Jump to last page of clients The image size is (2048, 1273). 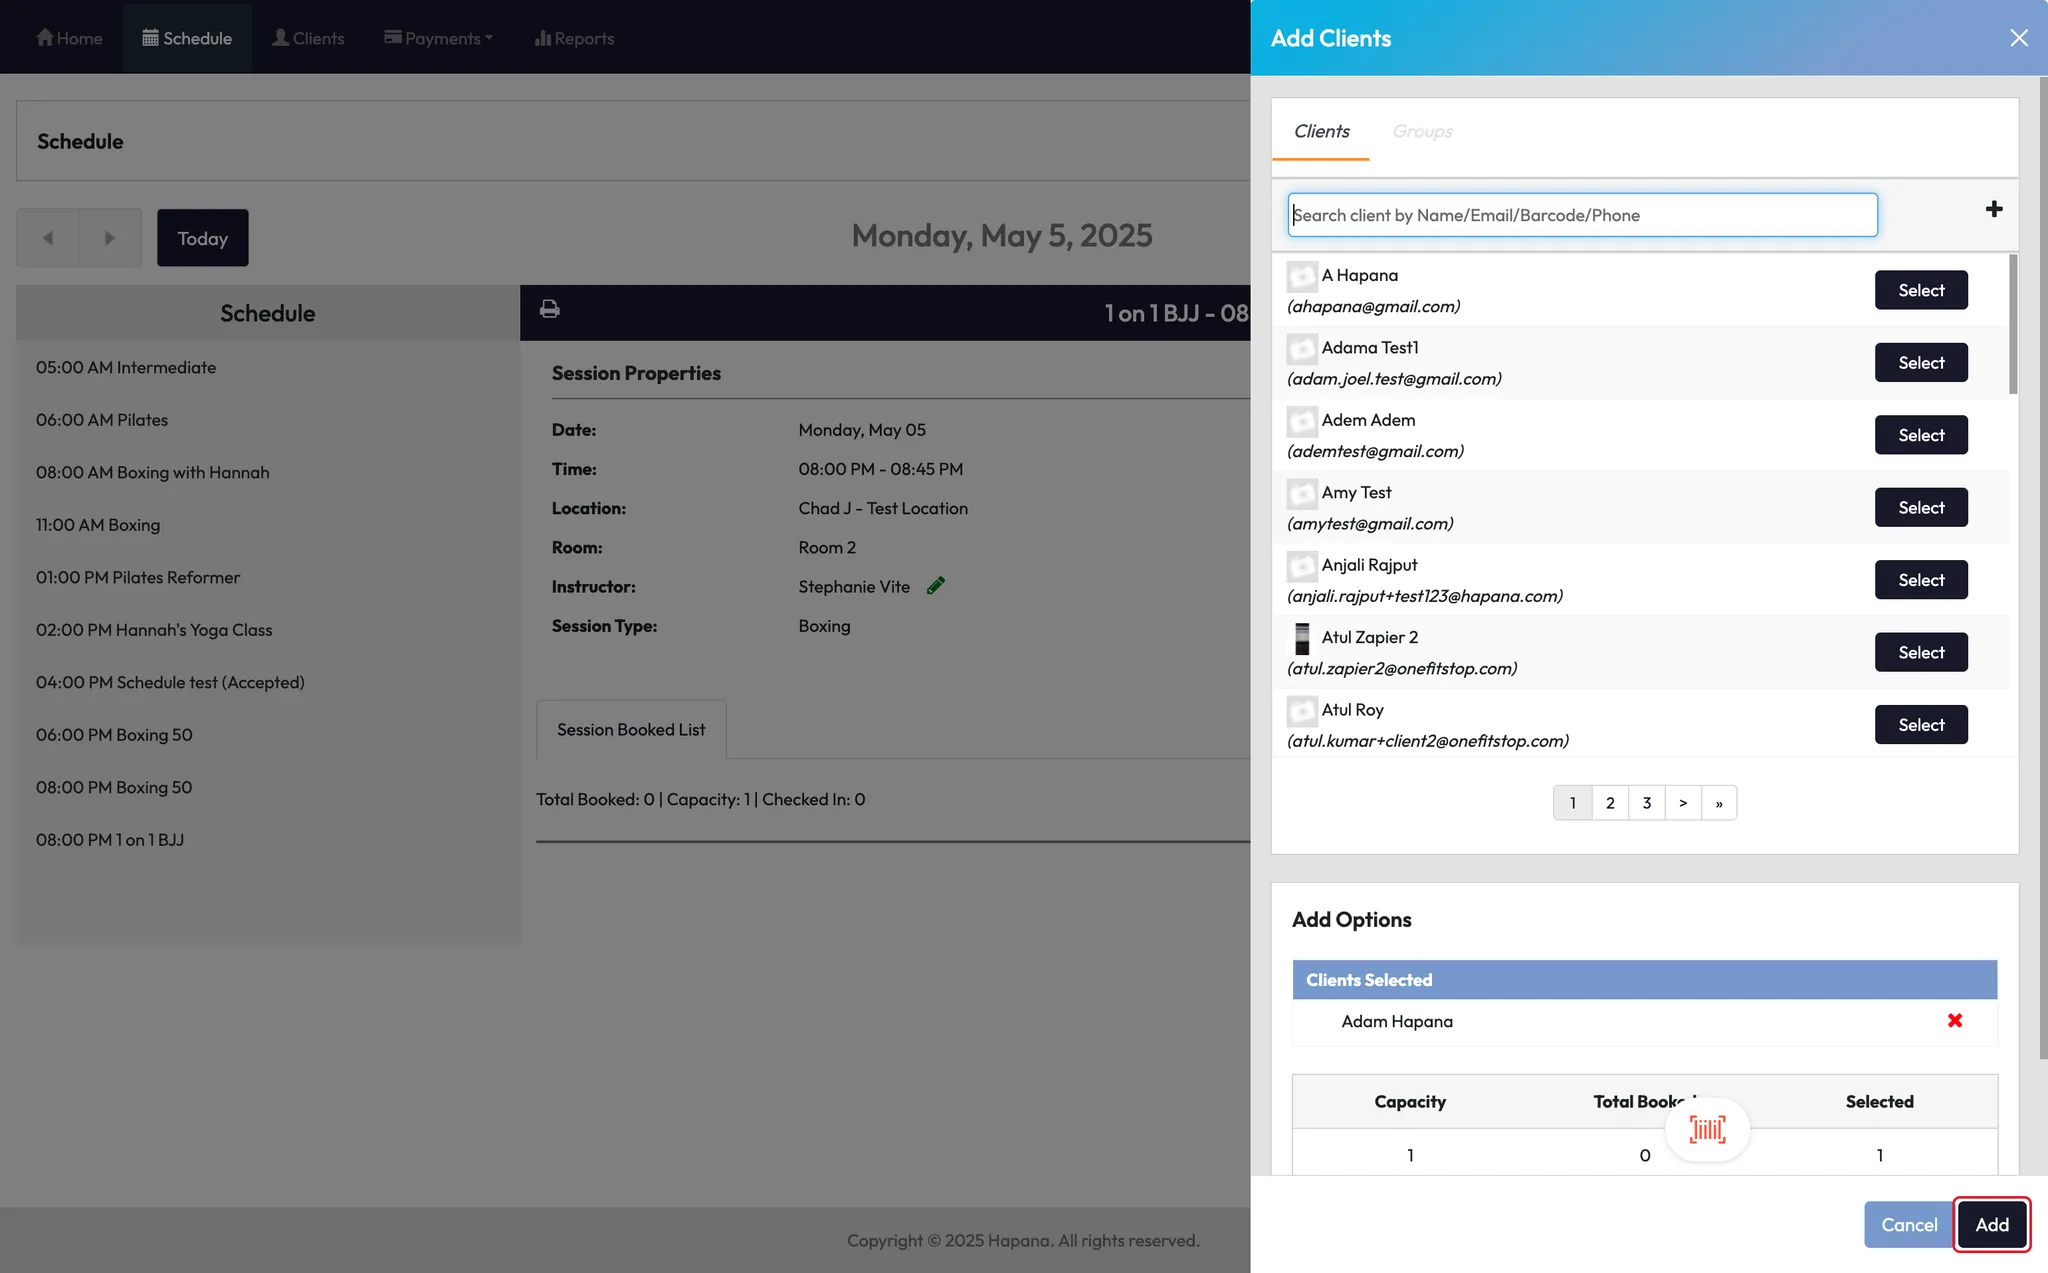(x=1719, y=803)
